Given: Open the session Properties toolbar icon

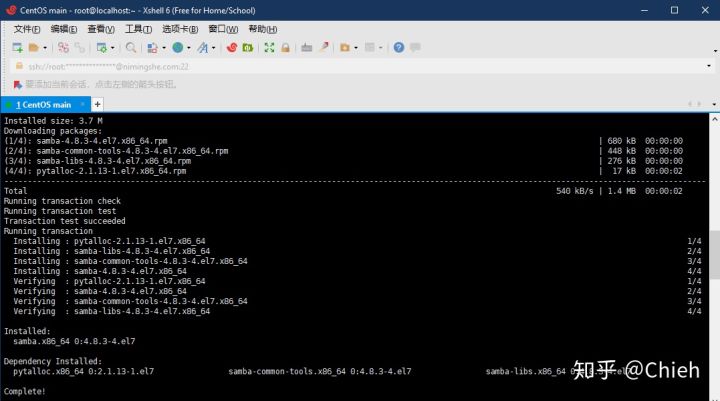Looking at the screenshot, I should 101,47.
